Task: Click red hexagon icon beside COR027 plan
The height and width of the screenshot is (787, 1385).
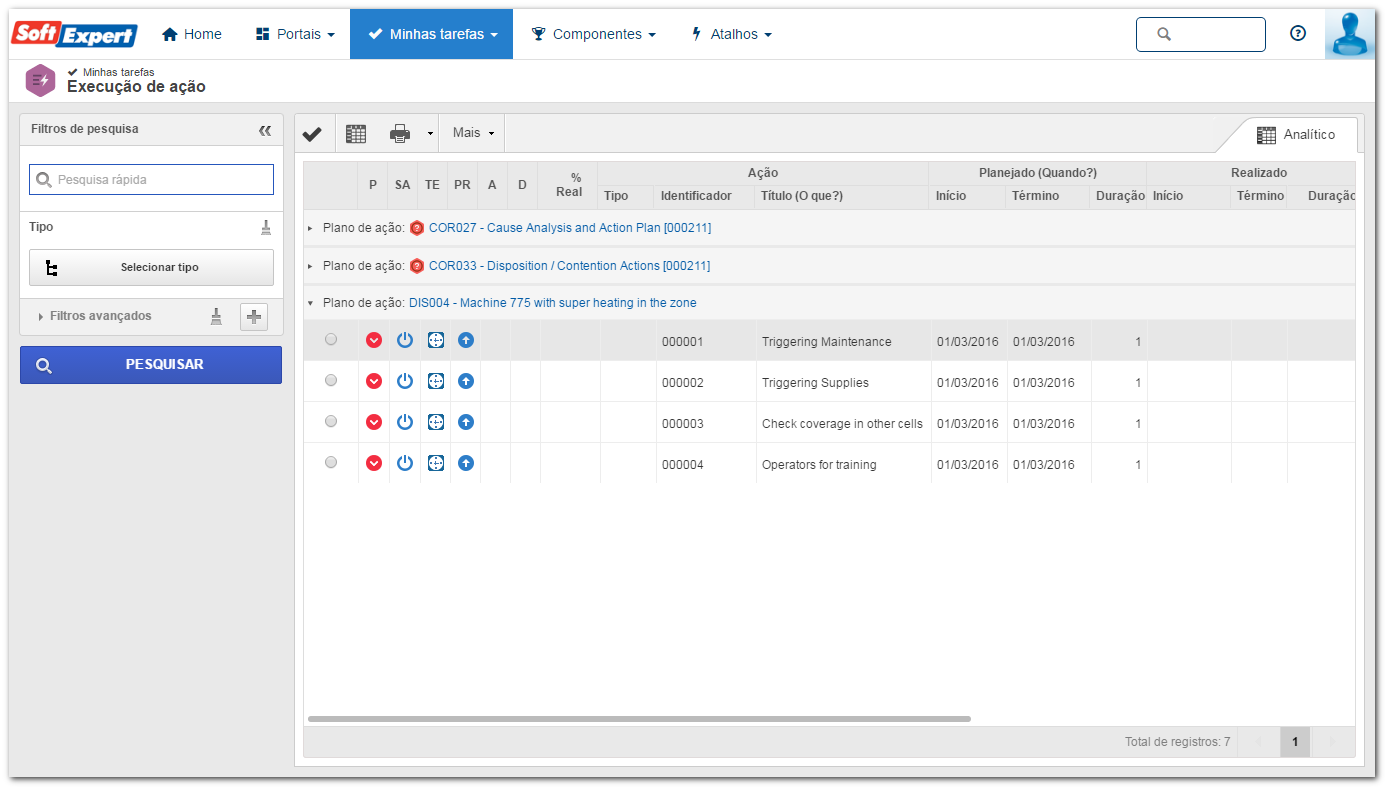Action: coord(417,228)
